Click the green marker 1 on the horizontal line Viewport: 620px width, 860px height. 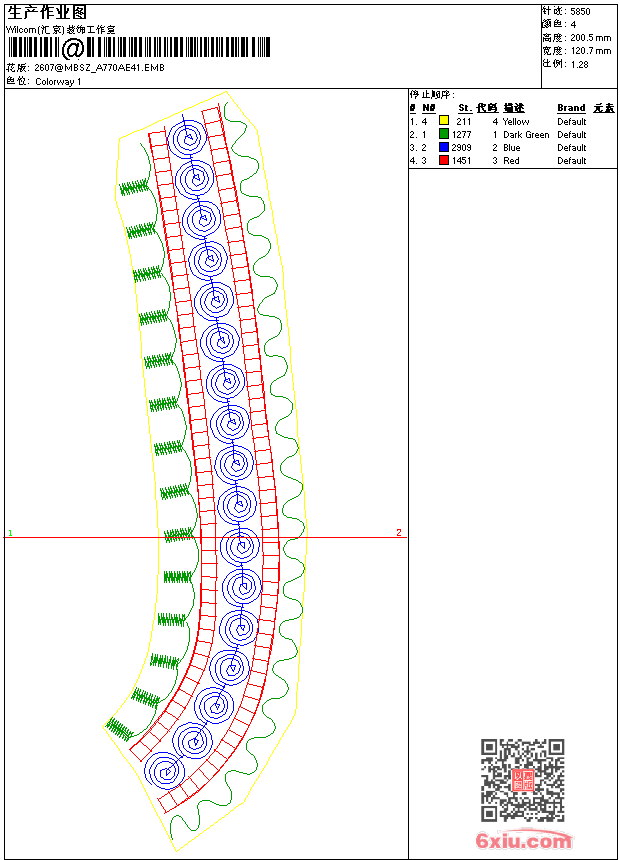coord(10,533)
